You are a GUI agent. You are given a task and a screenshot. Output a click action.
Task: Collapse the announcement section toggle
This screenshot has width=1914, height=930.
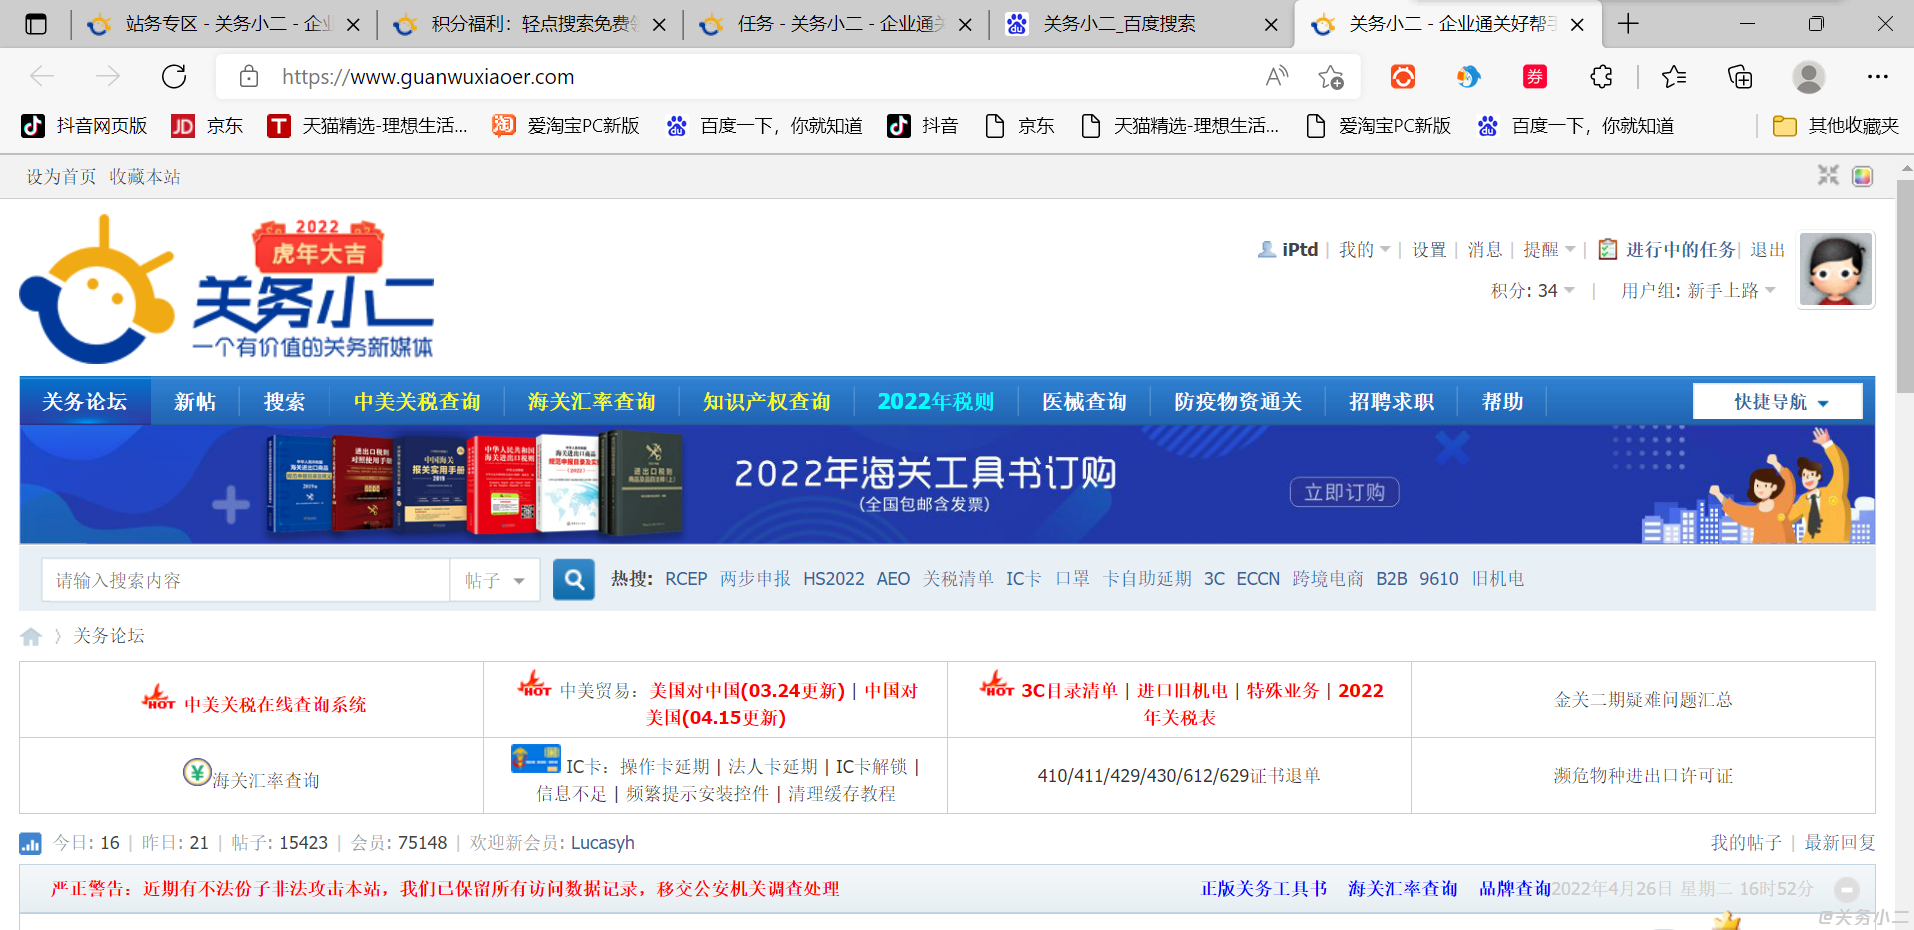(1847, 889)
